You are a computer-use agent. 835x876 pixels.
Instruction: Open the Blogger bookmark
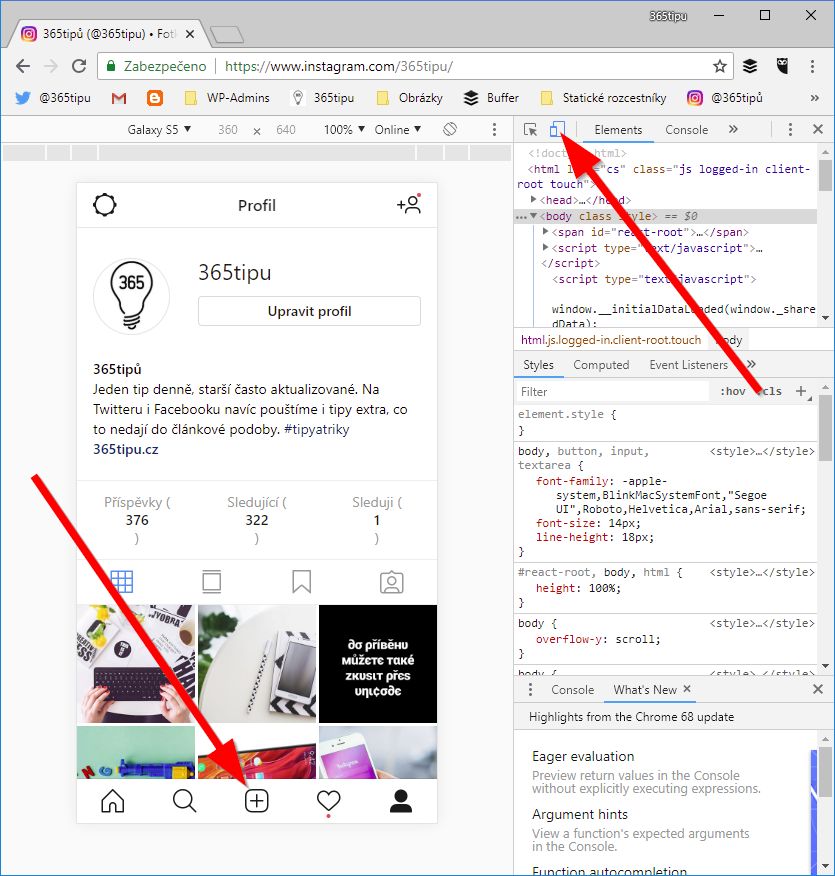coord(155,98)
